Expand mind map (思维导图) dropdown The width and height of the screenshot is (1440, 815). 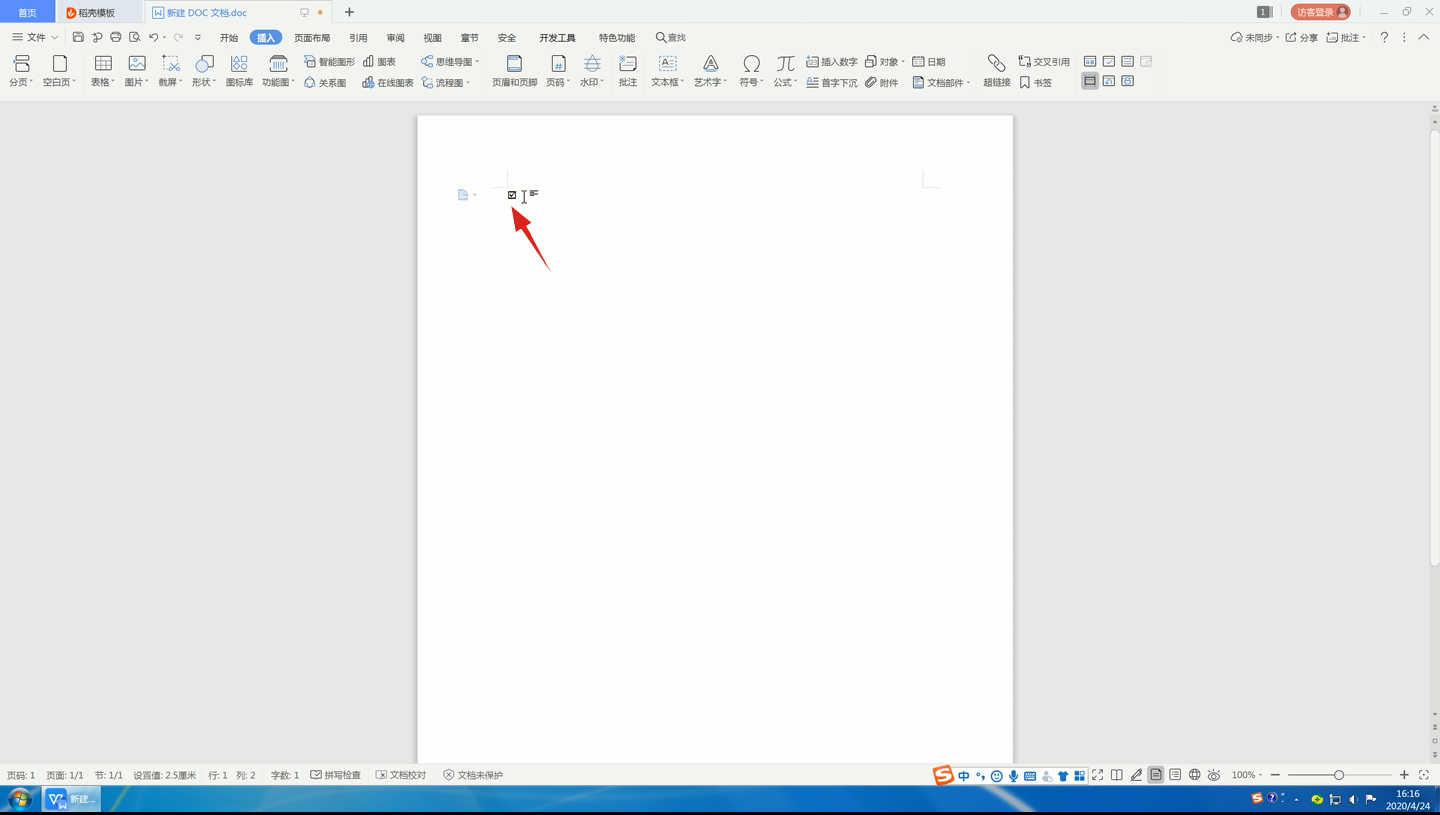click(x=449, y=62)
